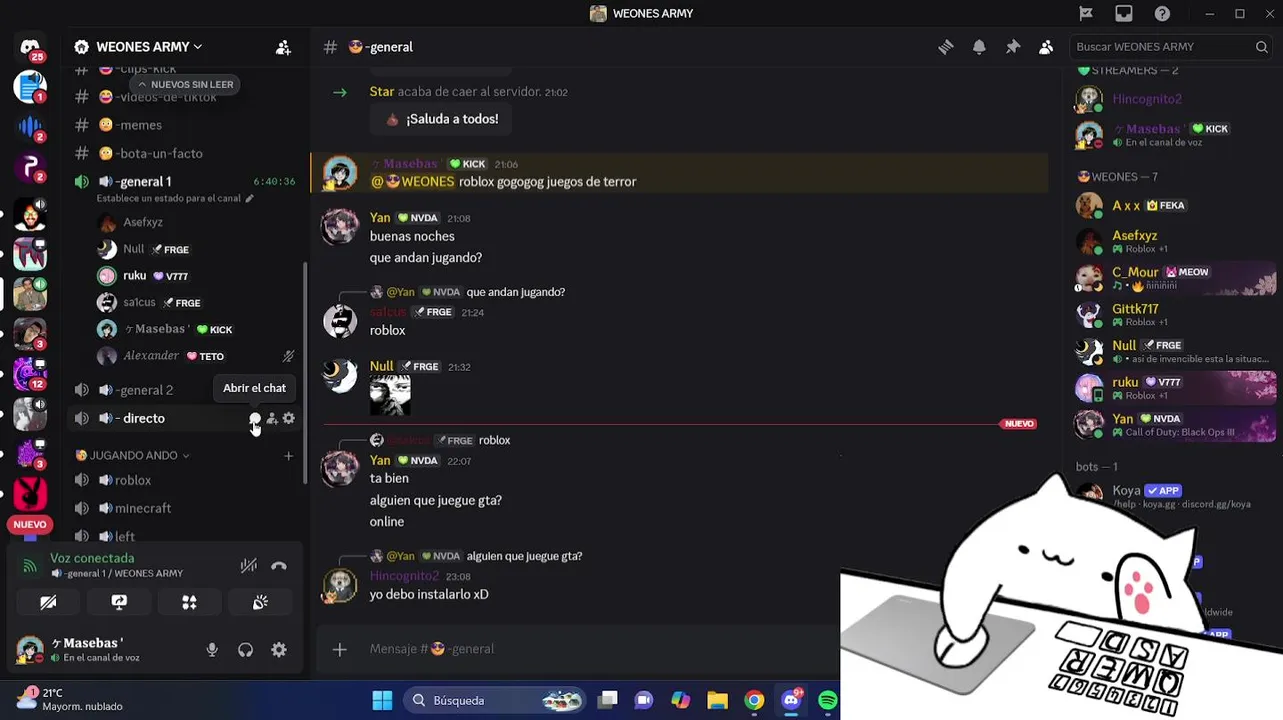1283x720 pixels.
Task: Disconnect from voice with the hang-up icon
Action: (x=279, y=566)
